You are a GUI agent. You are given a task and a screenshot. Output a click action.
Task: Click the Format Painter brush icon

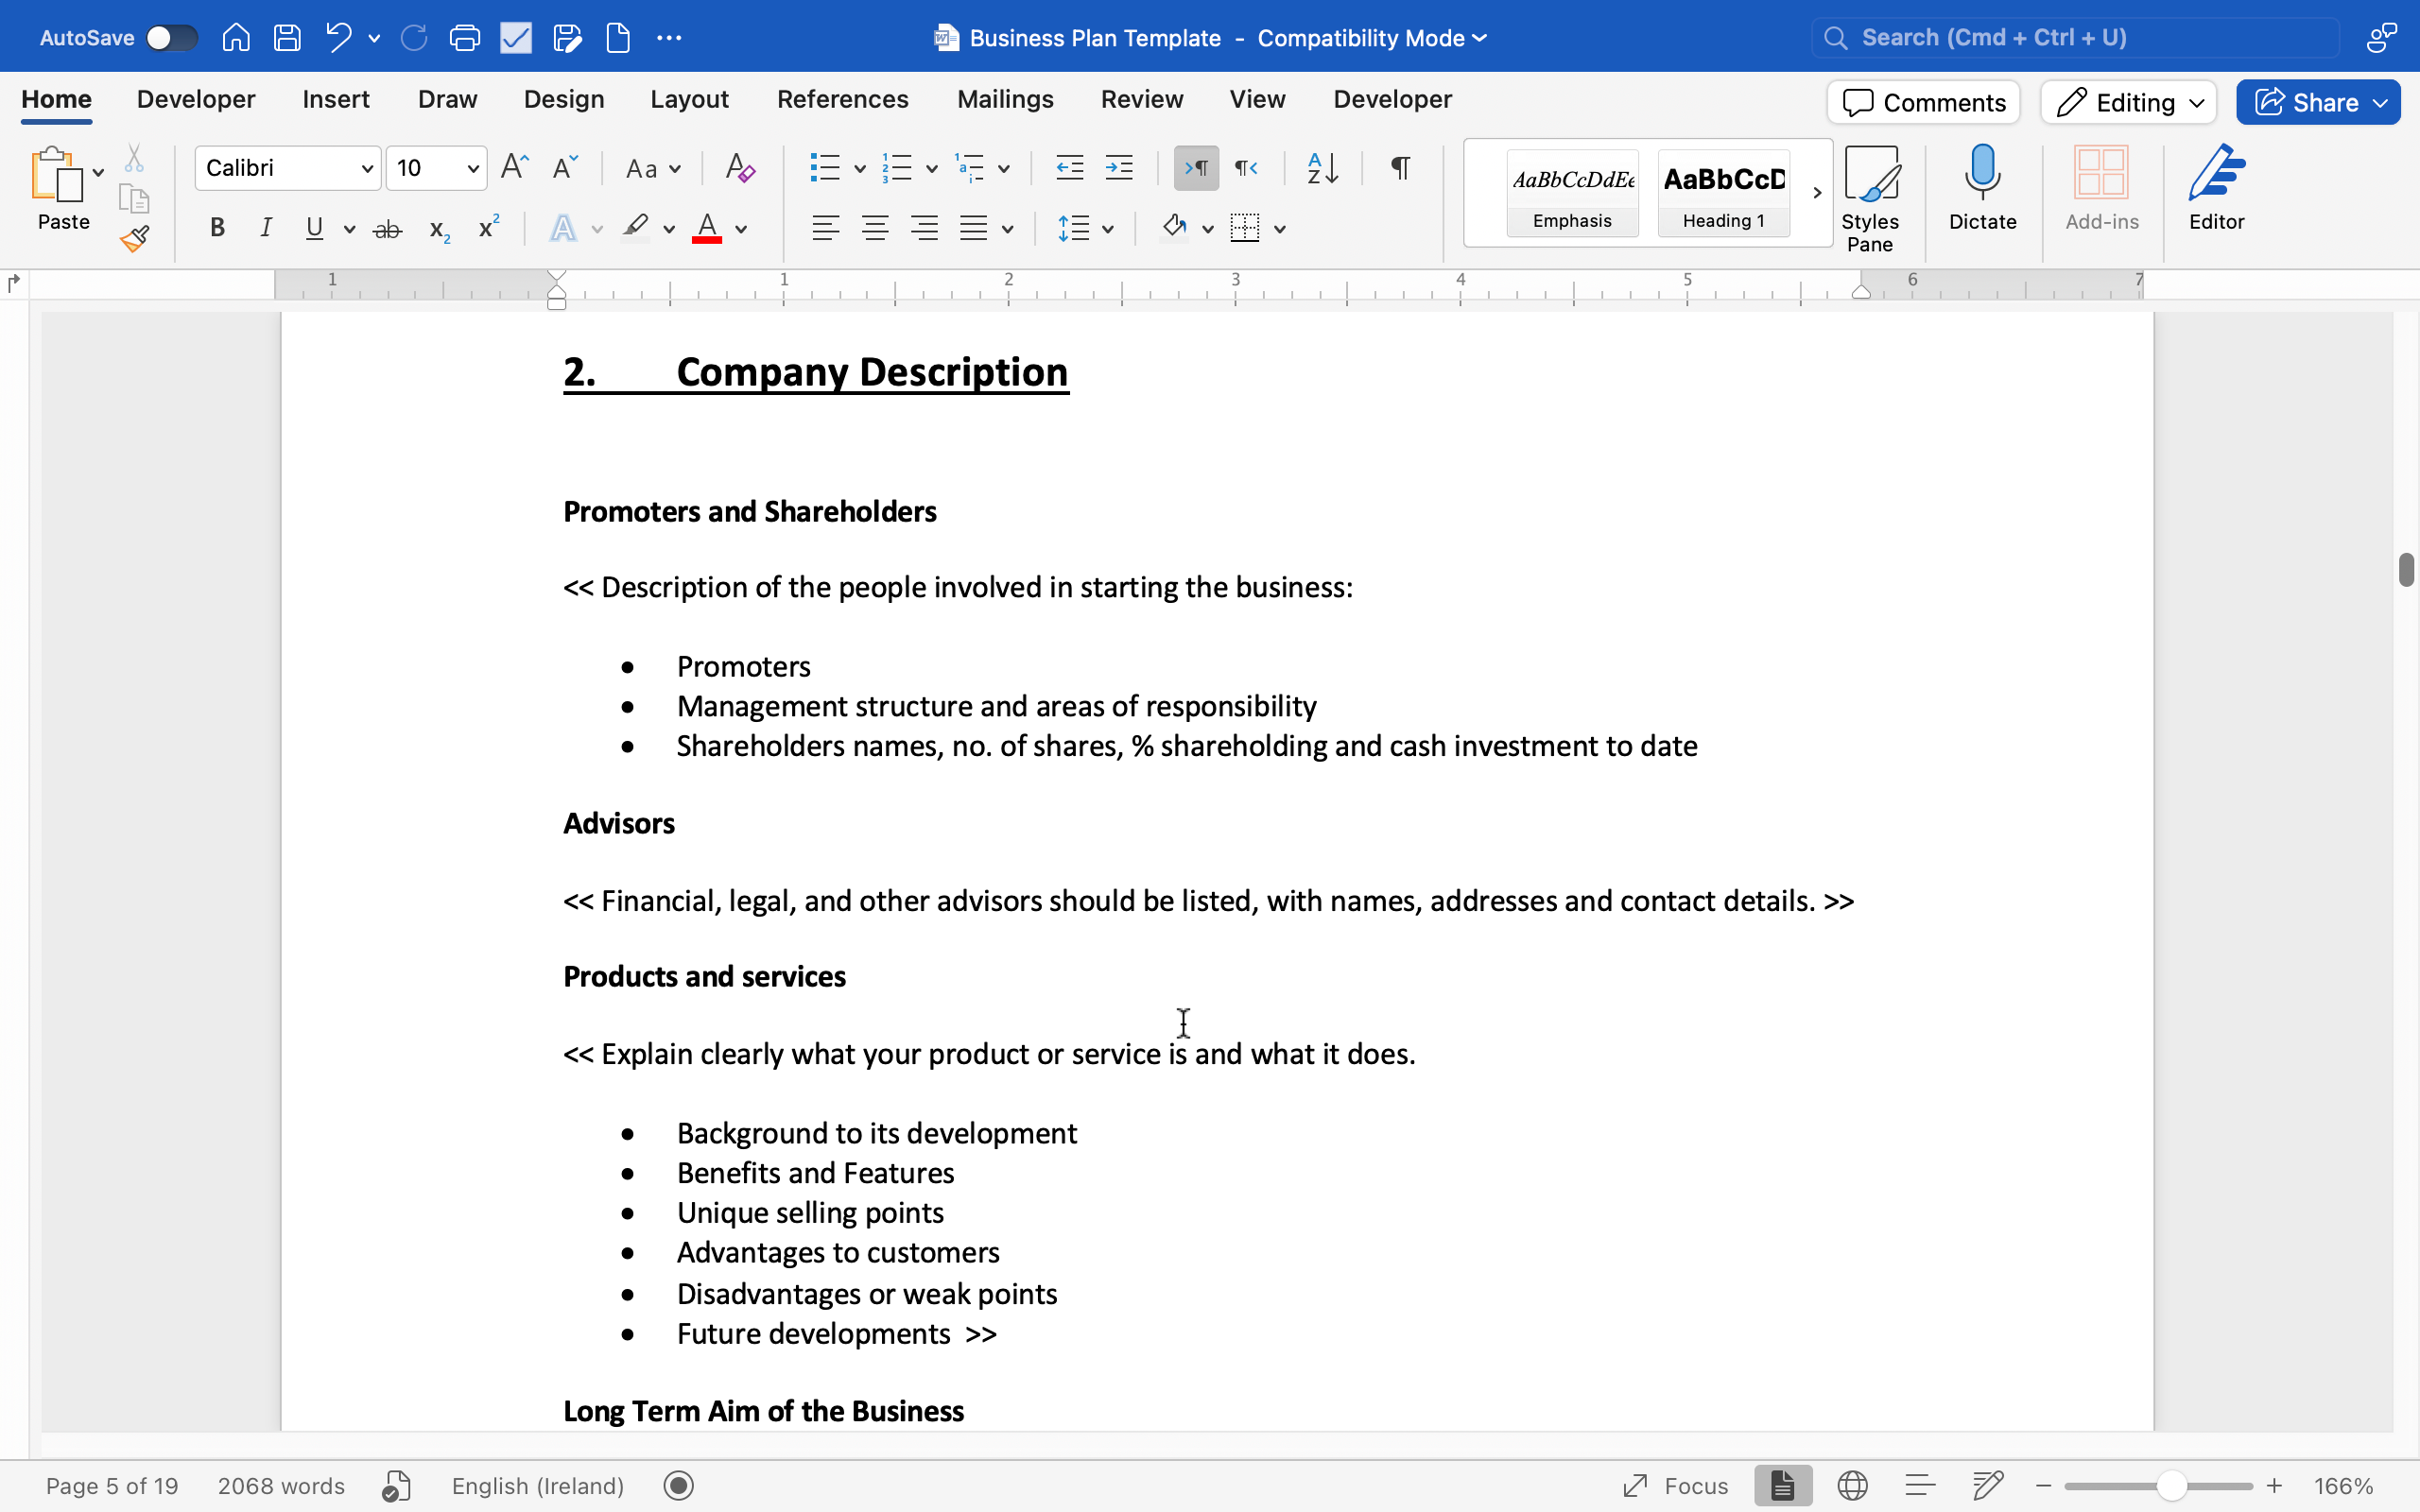(x=134, y=238)
